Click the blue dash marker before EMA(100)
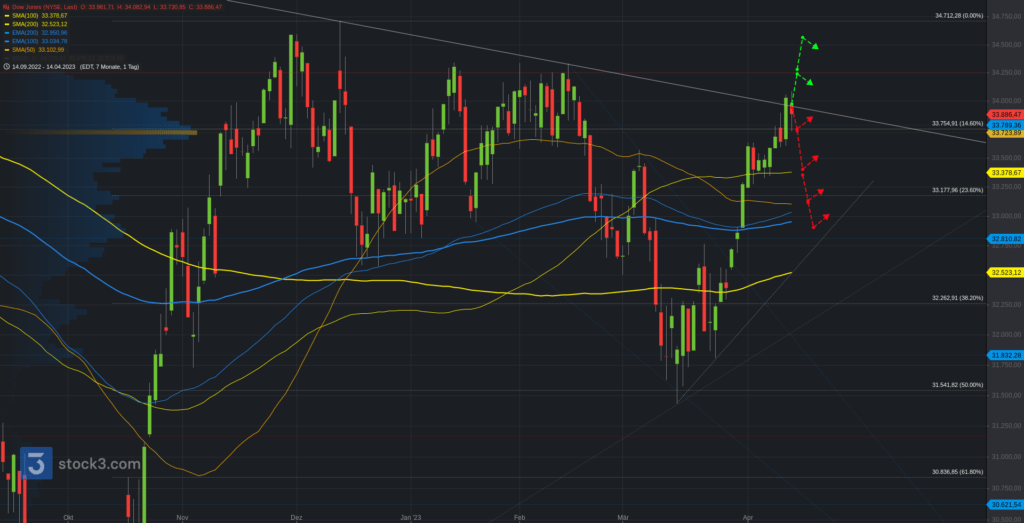This screenshot has width=1024, height=523. pos(6,41)
